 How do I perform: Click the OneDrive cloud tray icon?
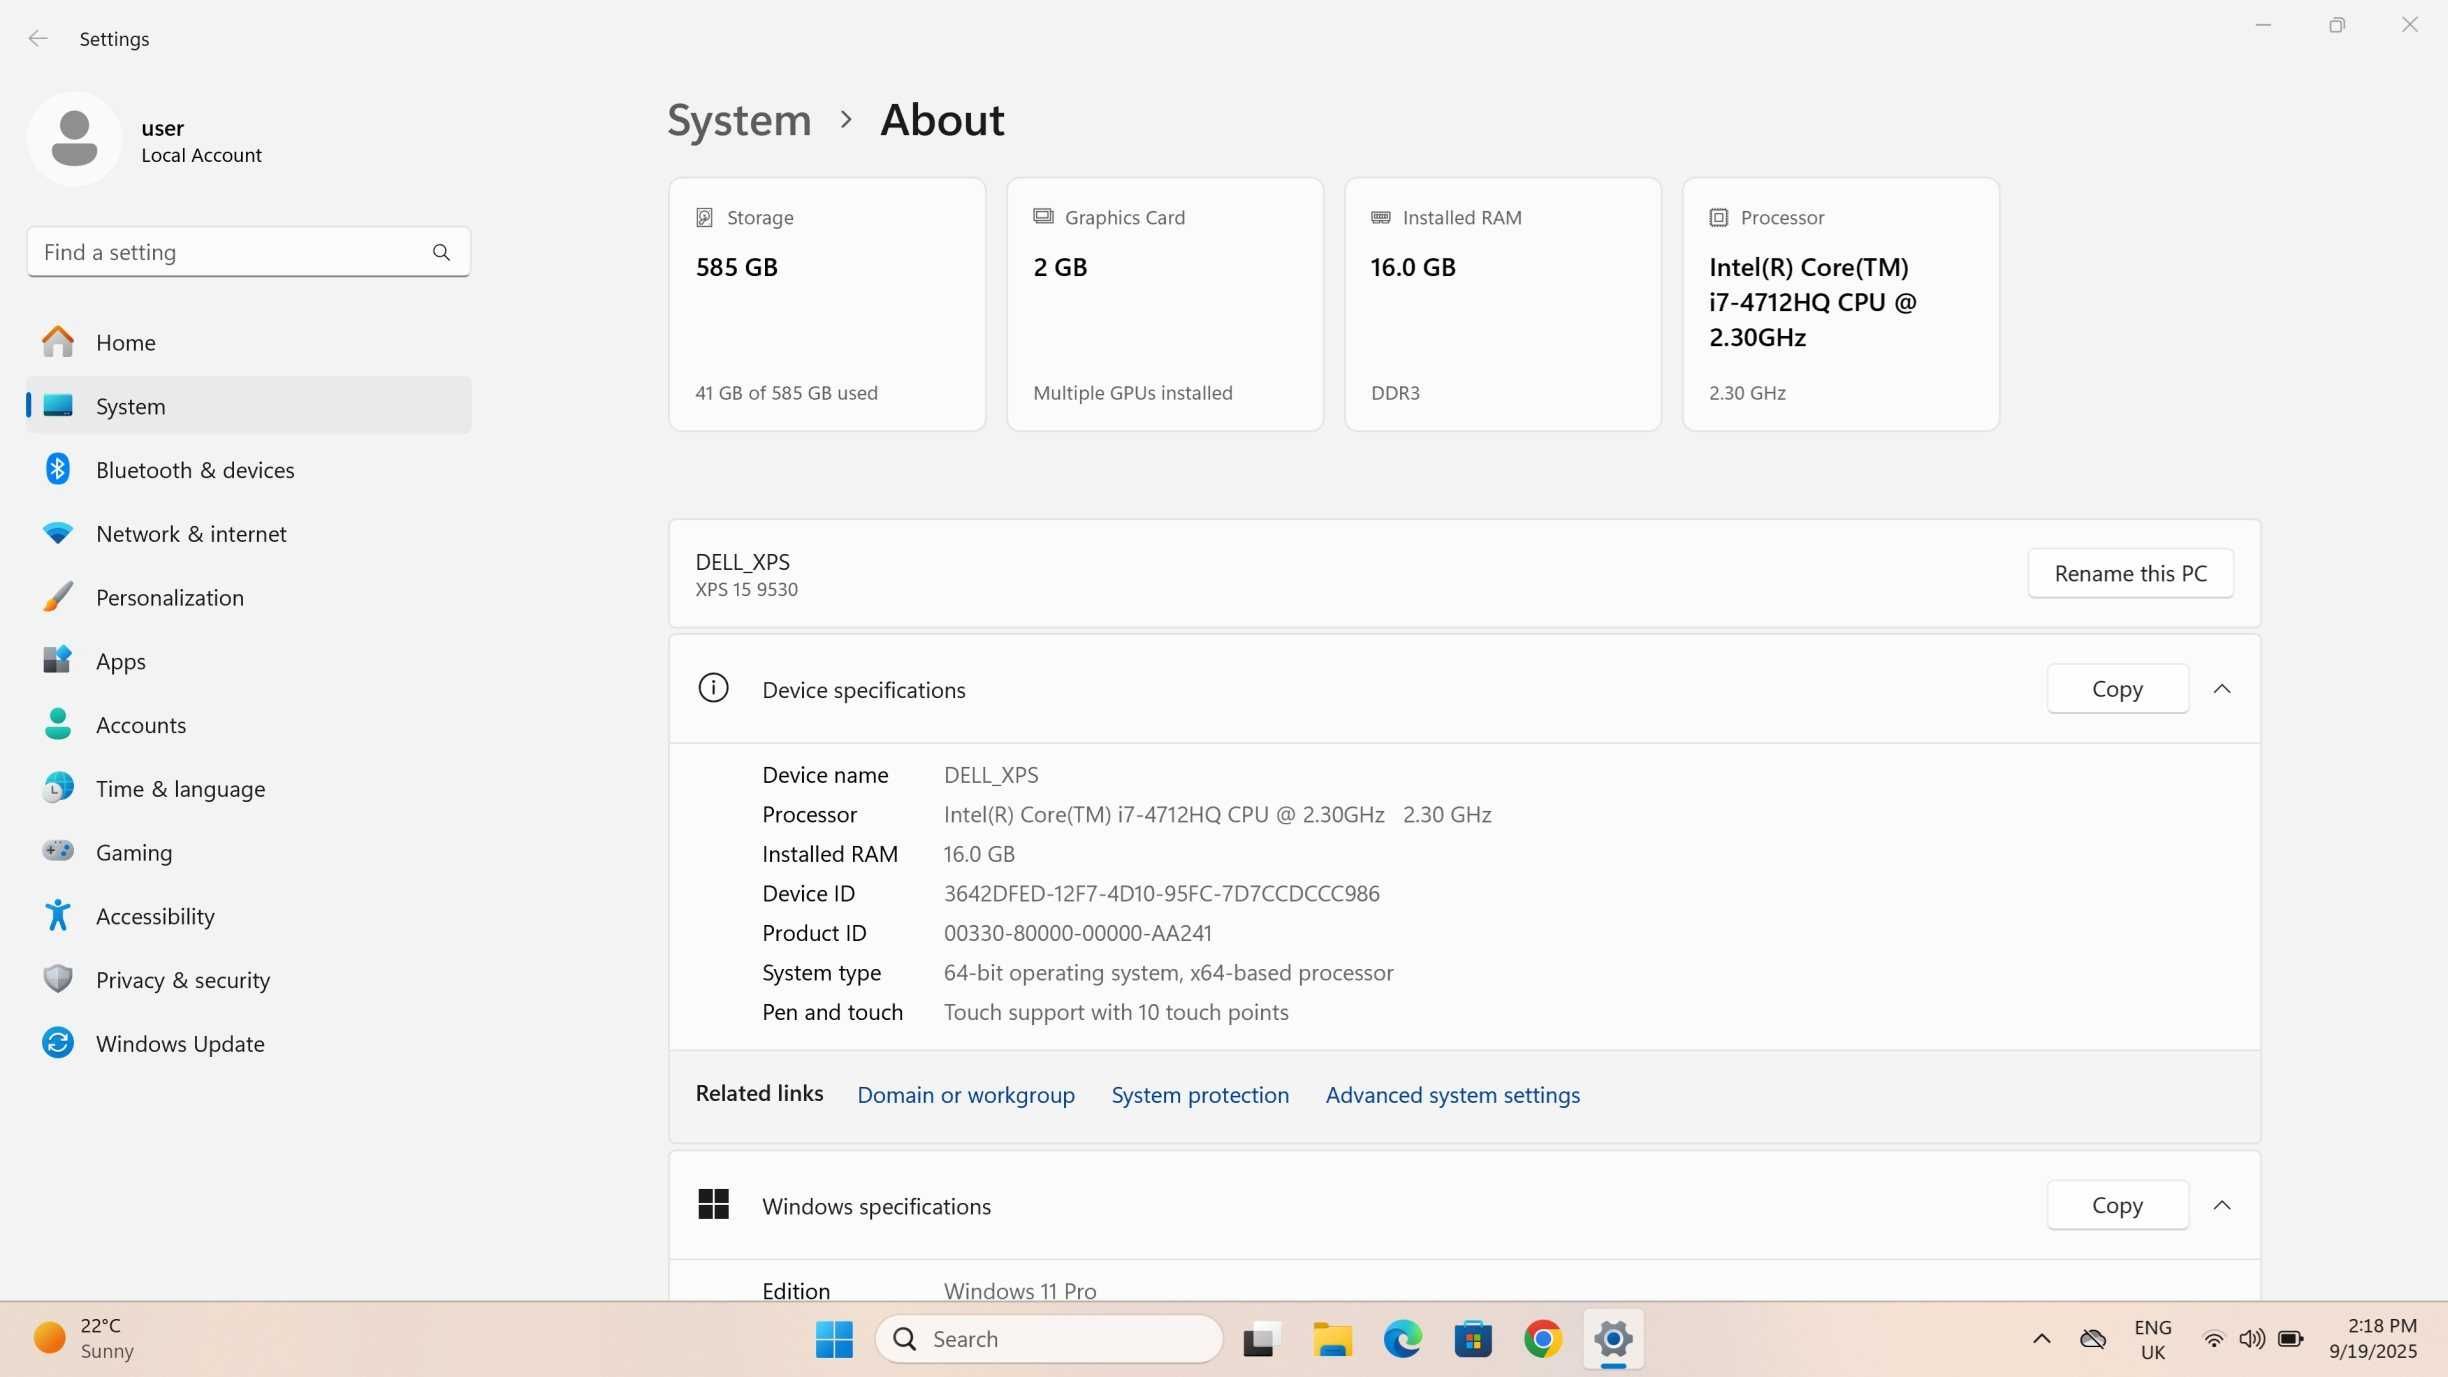point(2093,1339)
